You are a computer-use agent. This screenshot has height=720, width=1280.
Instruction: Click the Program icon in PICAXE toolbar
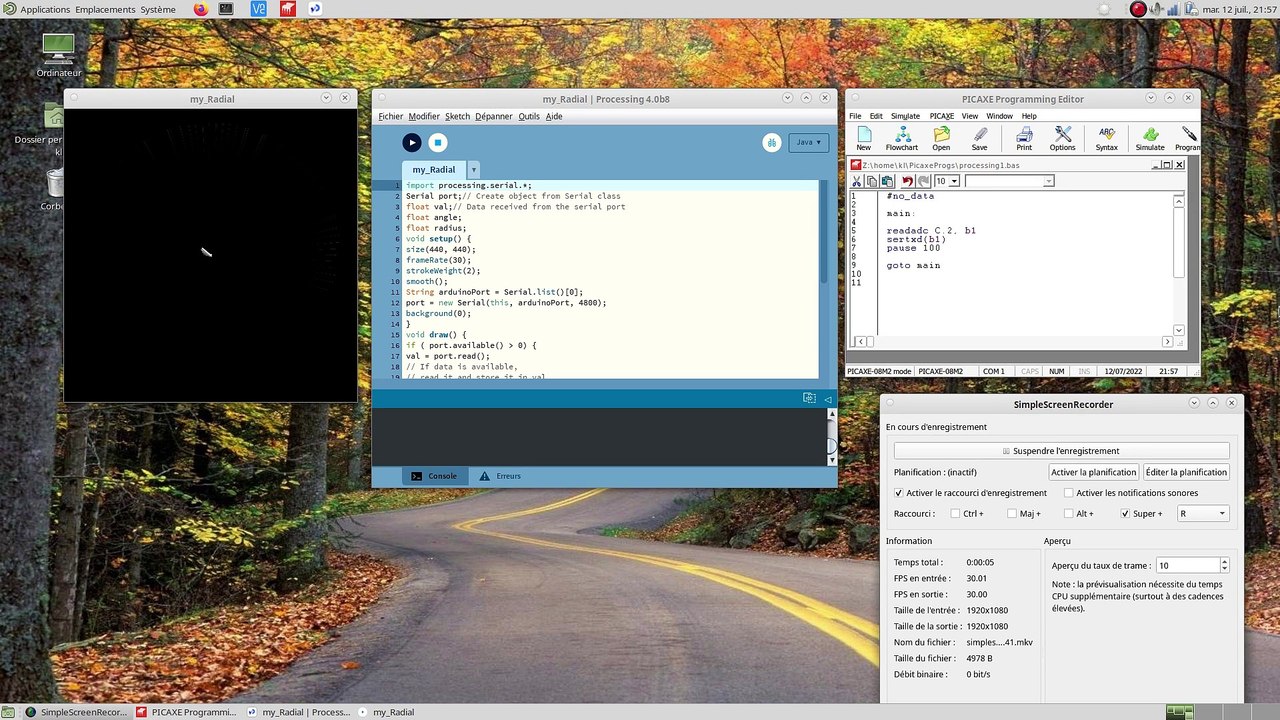1187,139
